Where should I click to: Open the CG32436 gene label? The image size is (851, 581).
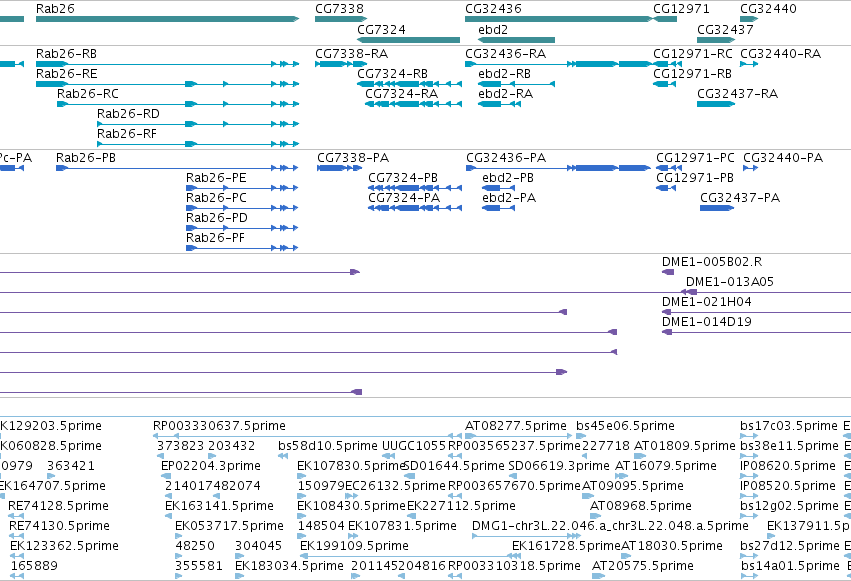tap(493, 9)
